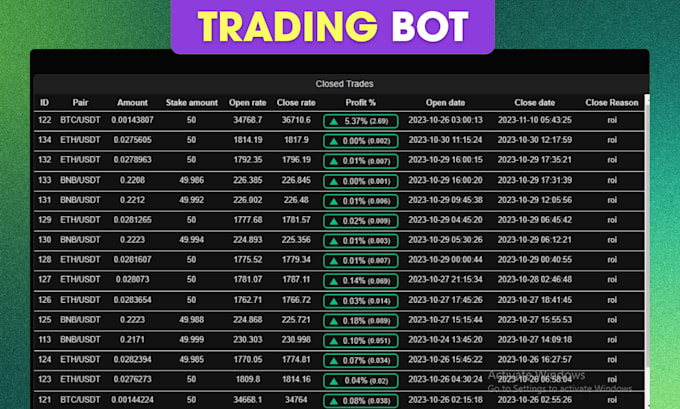
Task: Click the Close date column header
Action: [535, 103]
